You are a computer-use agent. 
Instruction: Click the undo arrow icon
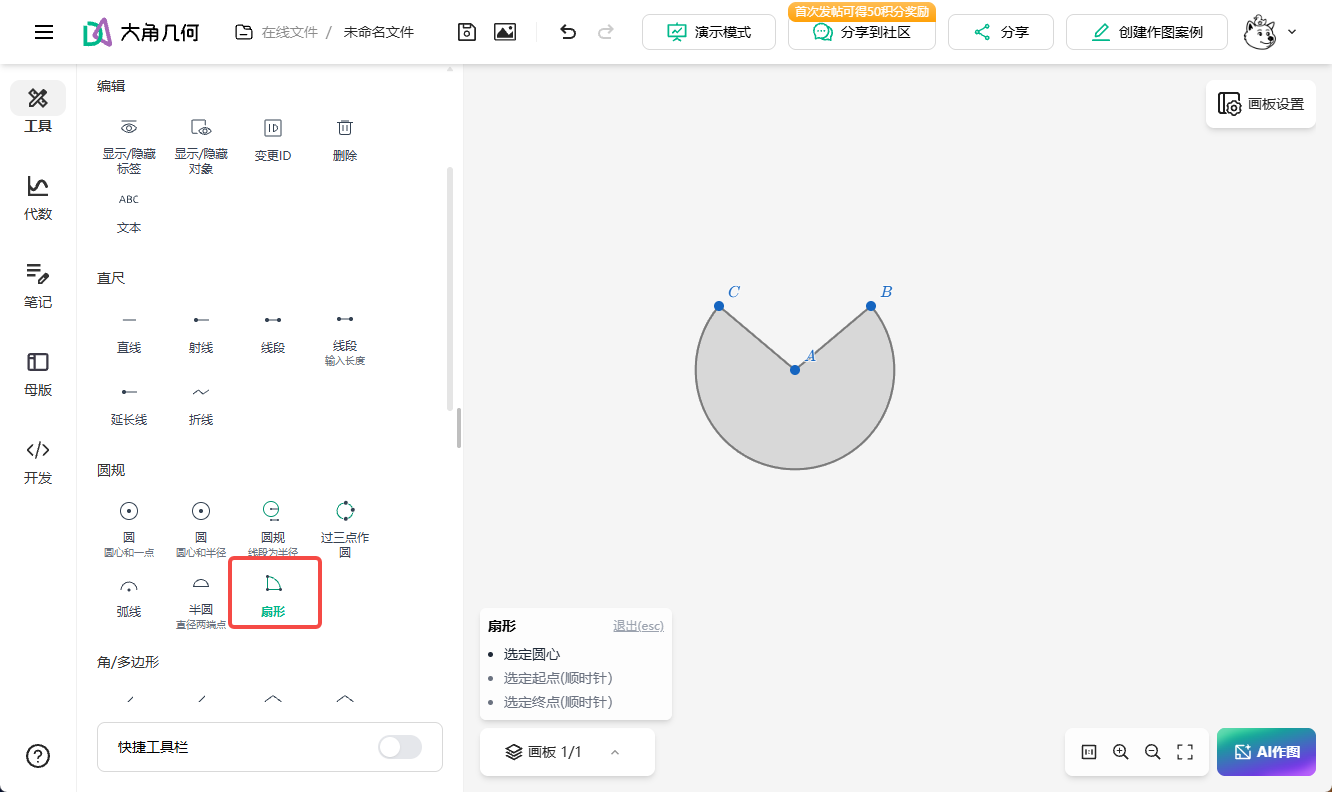pyautogui.click(x=568, y=32)
